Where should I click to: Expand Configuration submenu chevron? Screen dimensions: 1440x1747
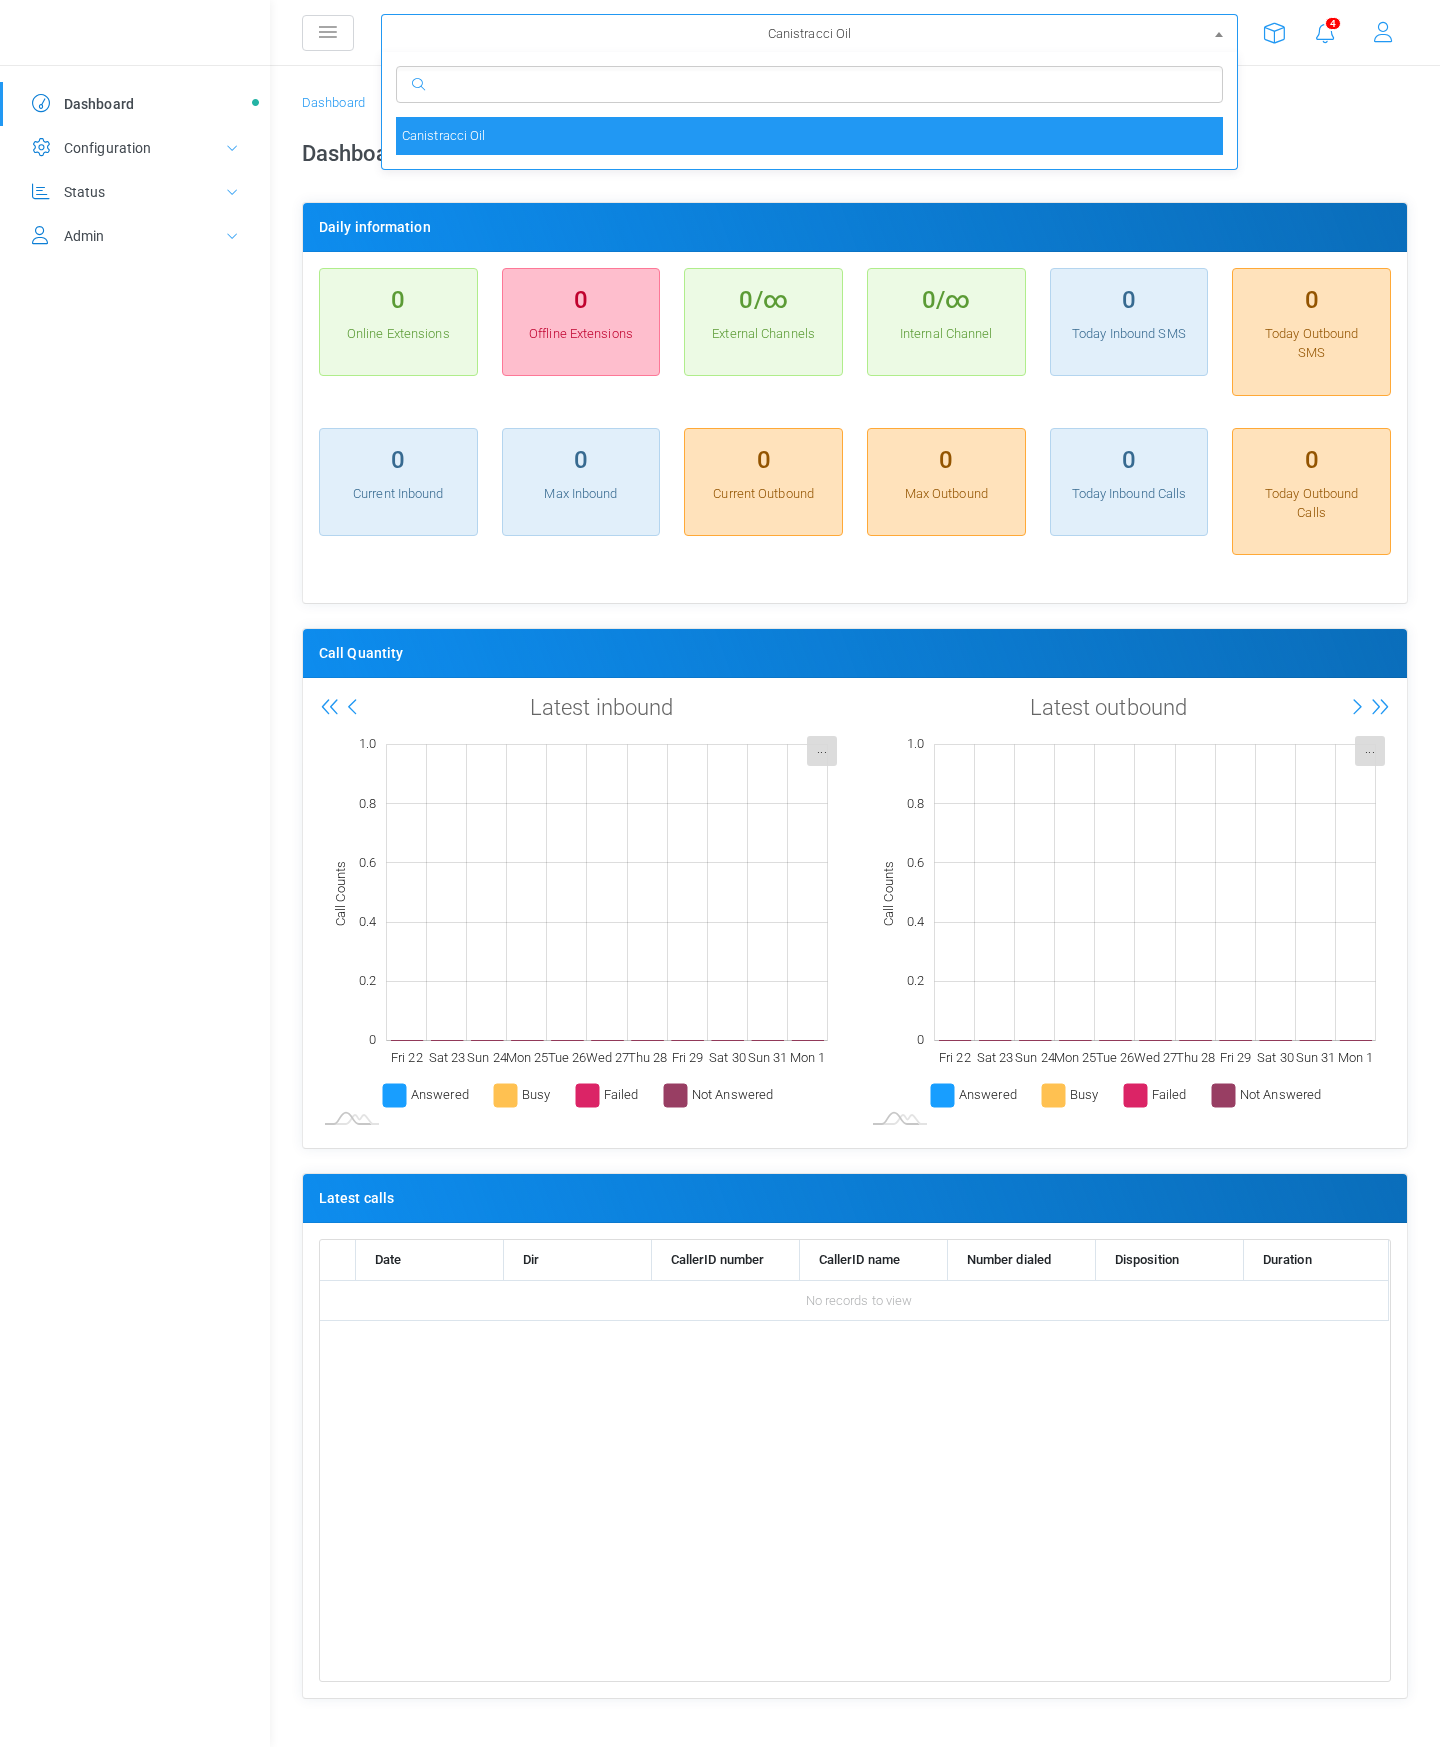coord(232,148)
